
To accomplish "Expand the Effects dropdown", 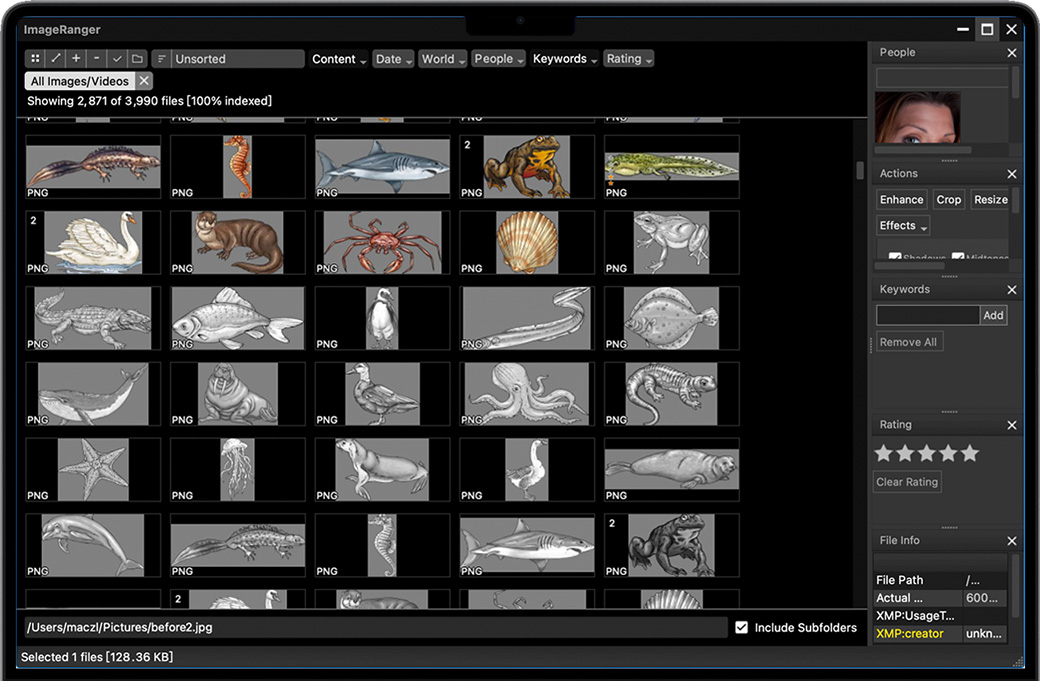I will [903, 226].
